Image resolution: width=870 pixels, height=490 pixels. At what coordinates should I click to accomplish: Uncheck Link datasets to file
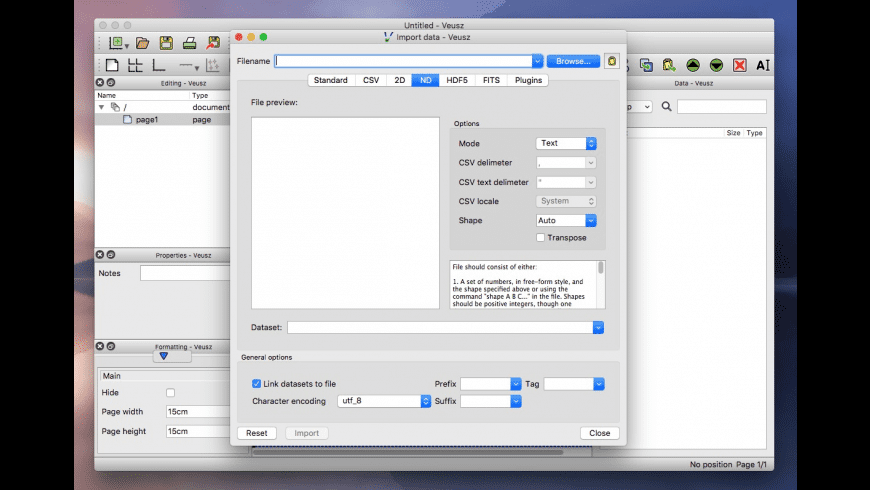256,383
